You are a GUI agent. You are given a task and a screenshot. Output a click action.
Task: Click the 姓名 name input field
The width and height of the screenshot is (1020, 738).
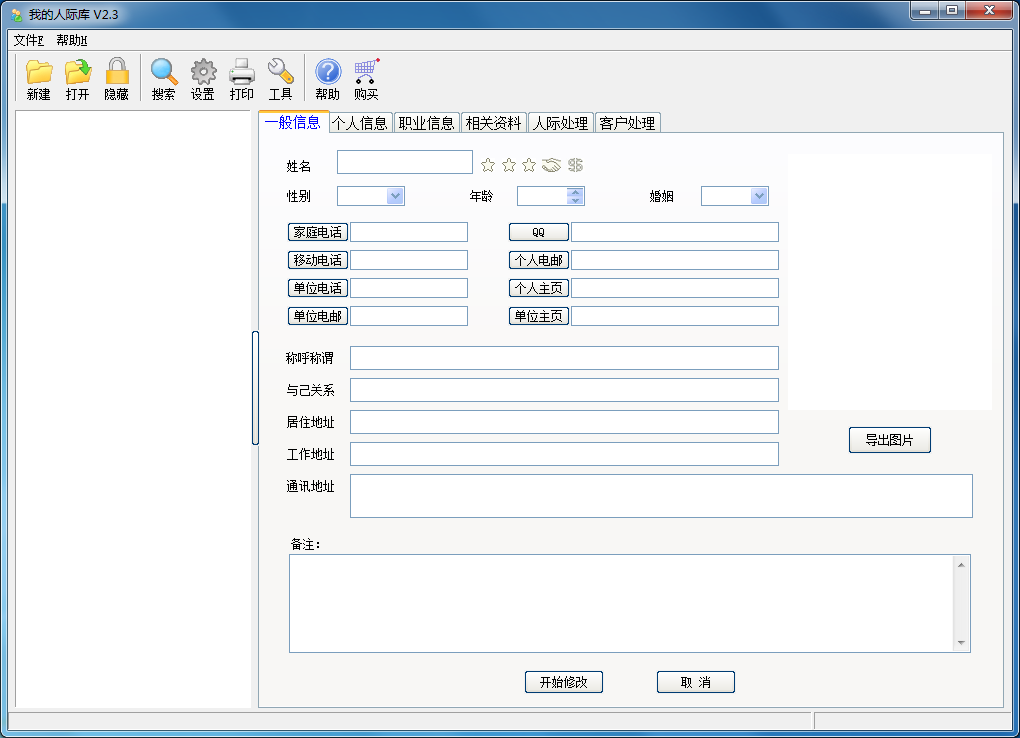tap(405, 162)
